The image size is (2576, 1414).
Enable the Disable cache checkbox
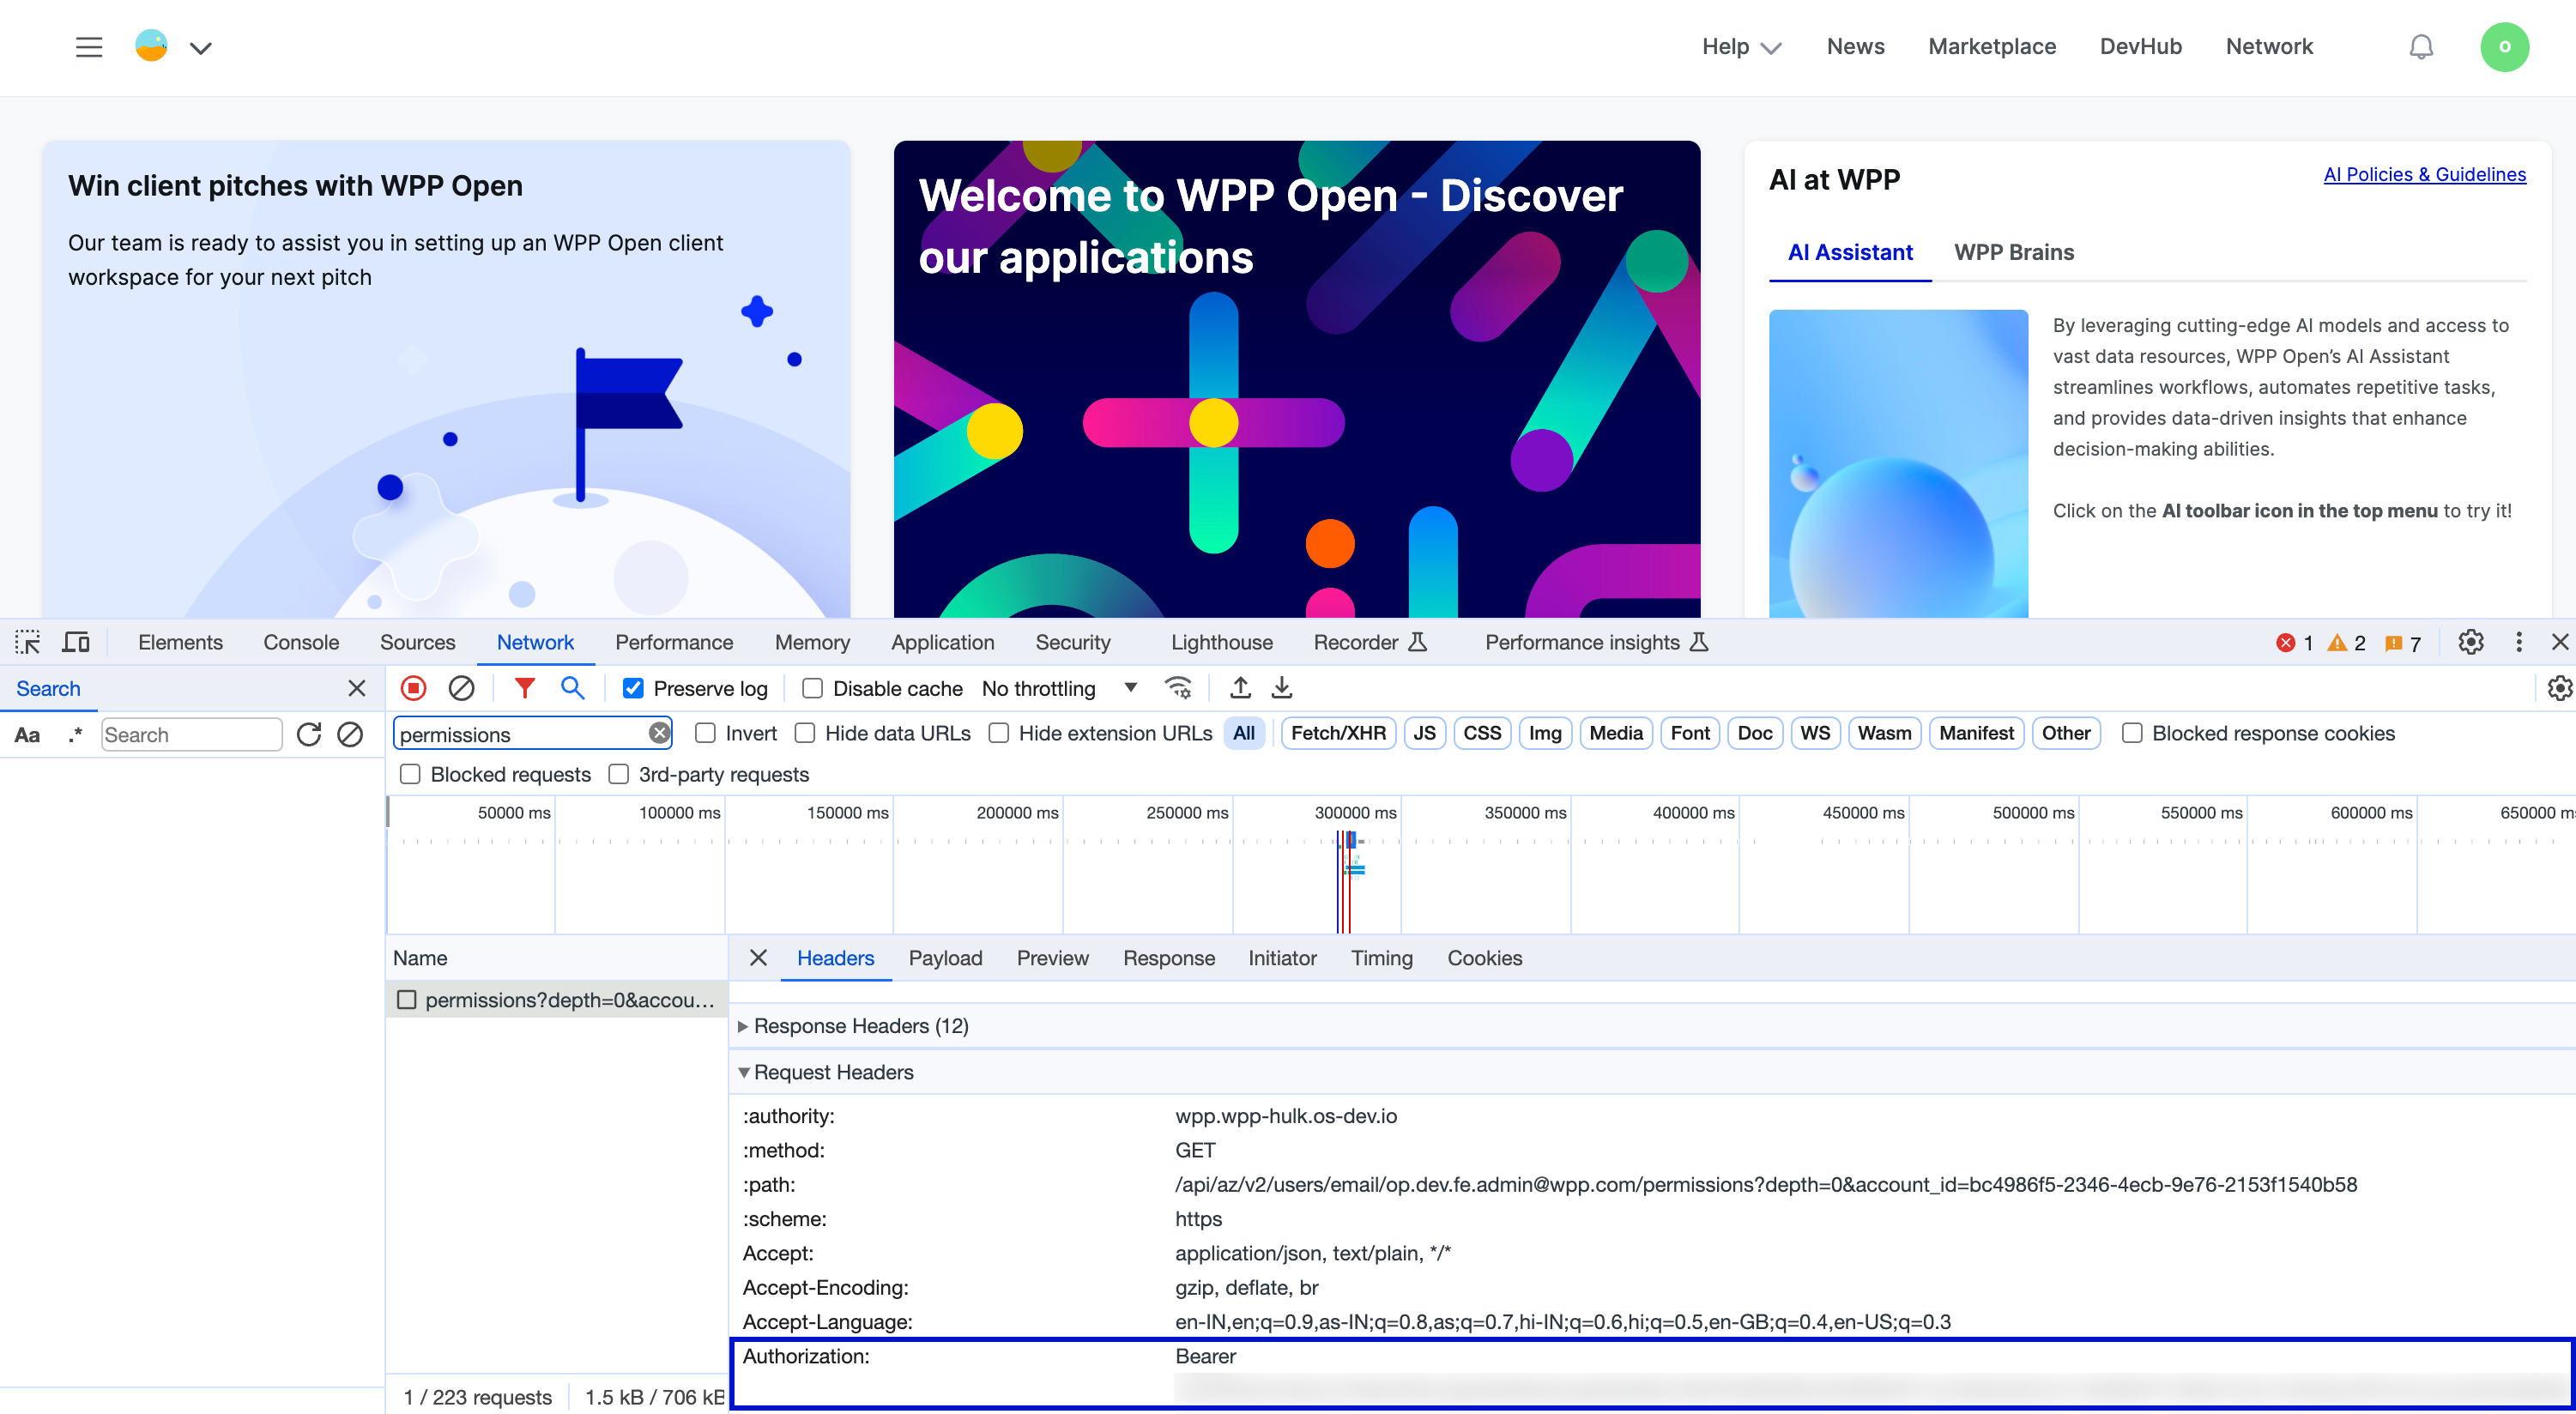(x=813, y=689)
